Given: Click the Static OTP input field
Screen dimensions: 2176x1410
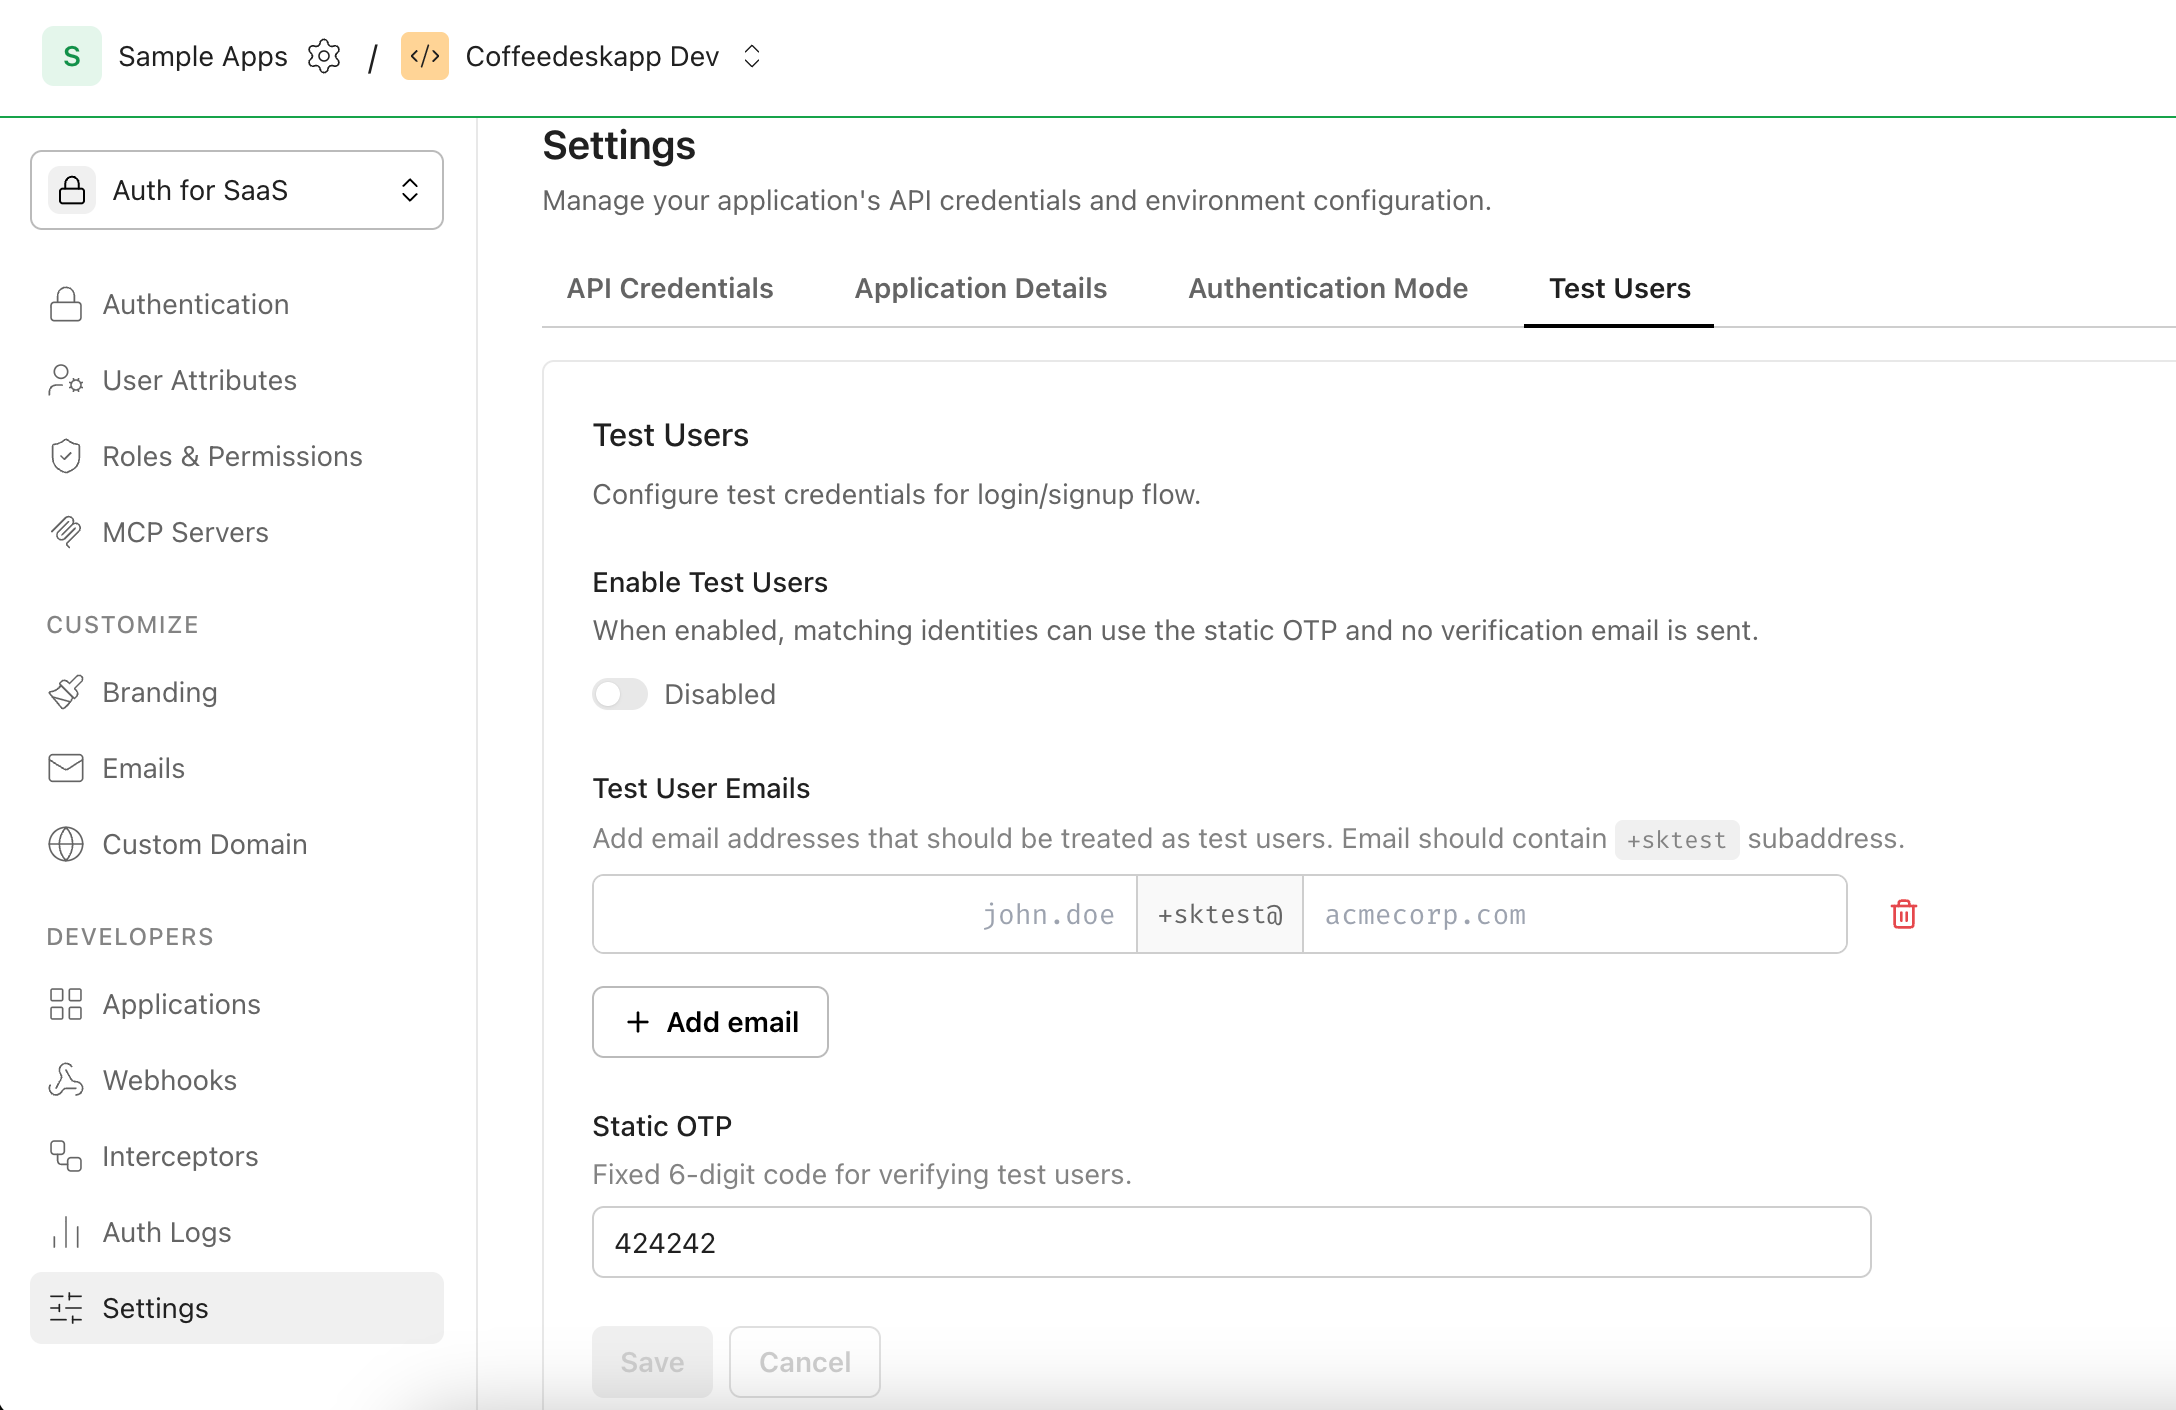Looking at the screenshot, I should pos(1231,1242).
